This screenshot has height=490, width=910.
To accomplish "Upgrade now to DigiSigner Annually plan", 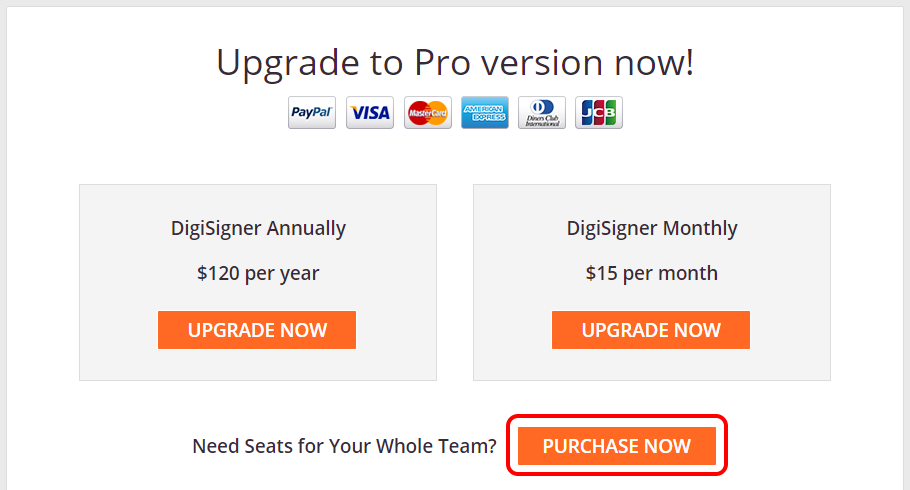I will (x=257, y=330).
